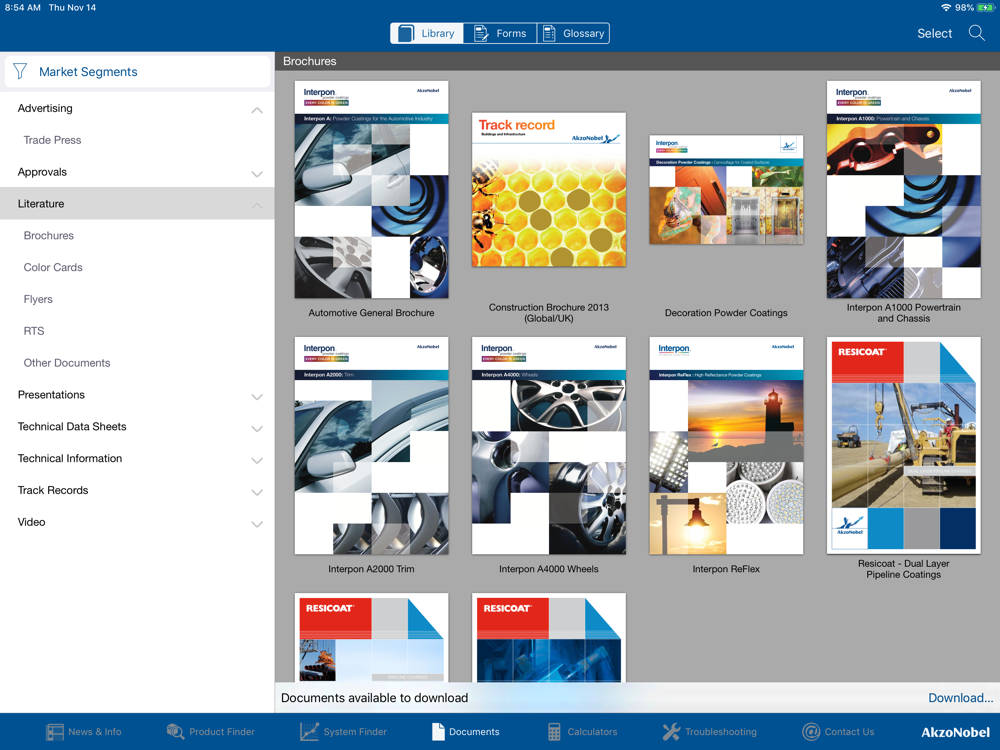Open Automotive General Brochure thumbnail
The width and height of the screenshot is (1000, 750).
(371, 189)
